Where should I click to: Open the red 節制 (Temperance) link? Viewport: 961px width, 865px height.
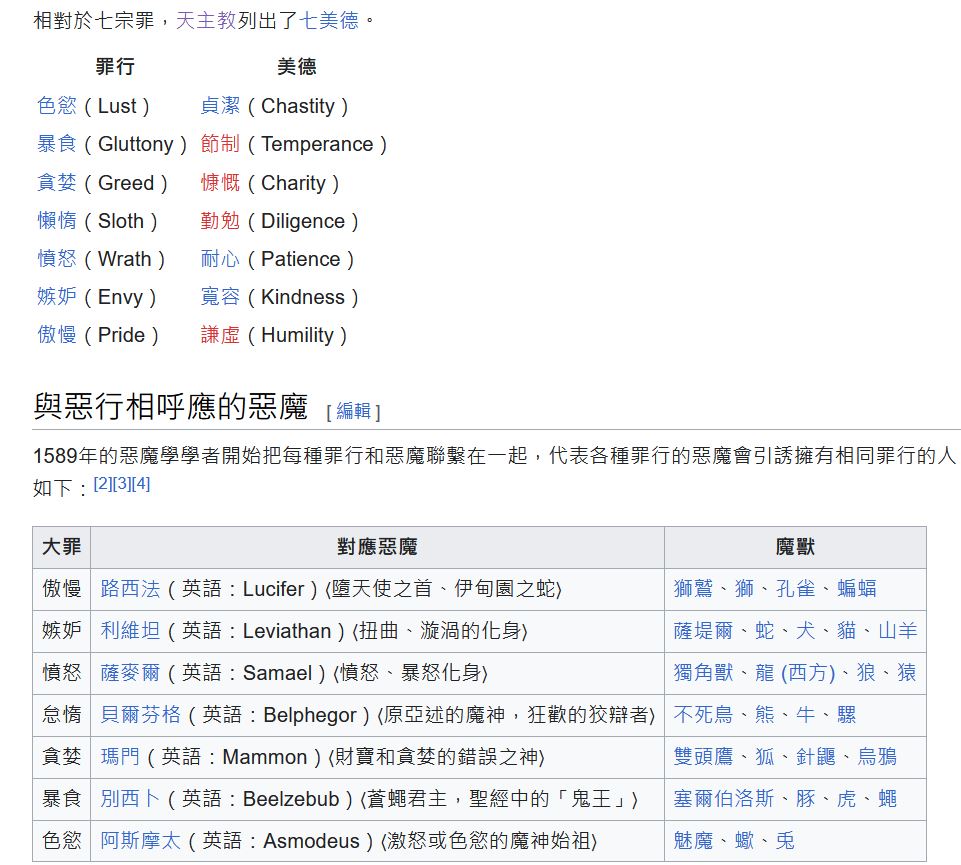[x=220, y=144]
